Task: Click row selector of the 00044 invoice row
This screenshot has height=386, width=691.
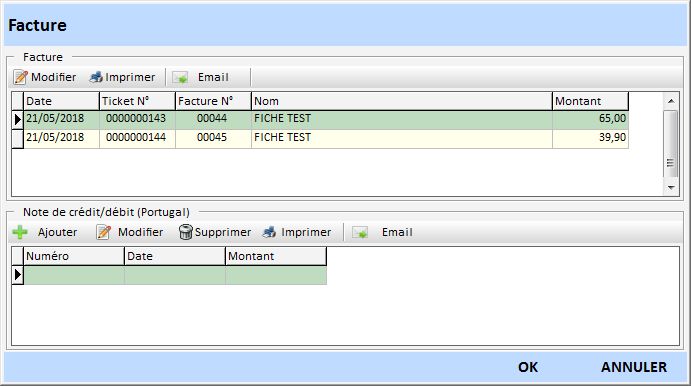Action: 18,119
